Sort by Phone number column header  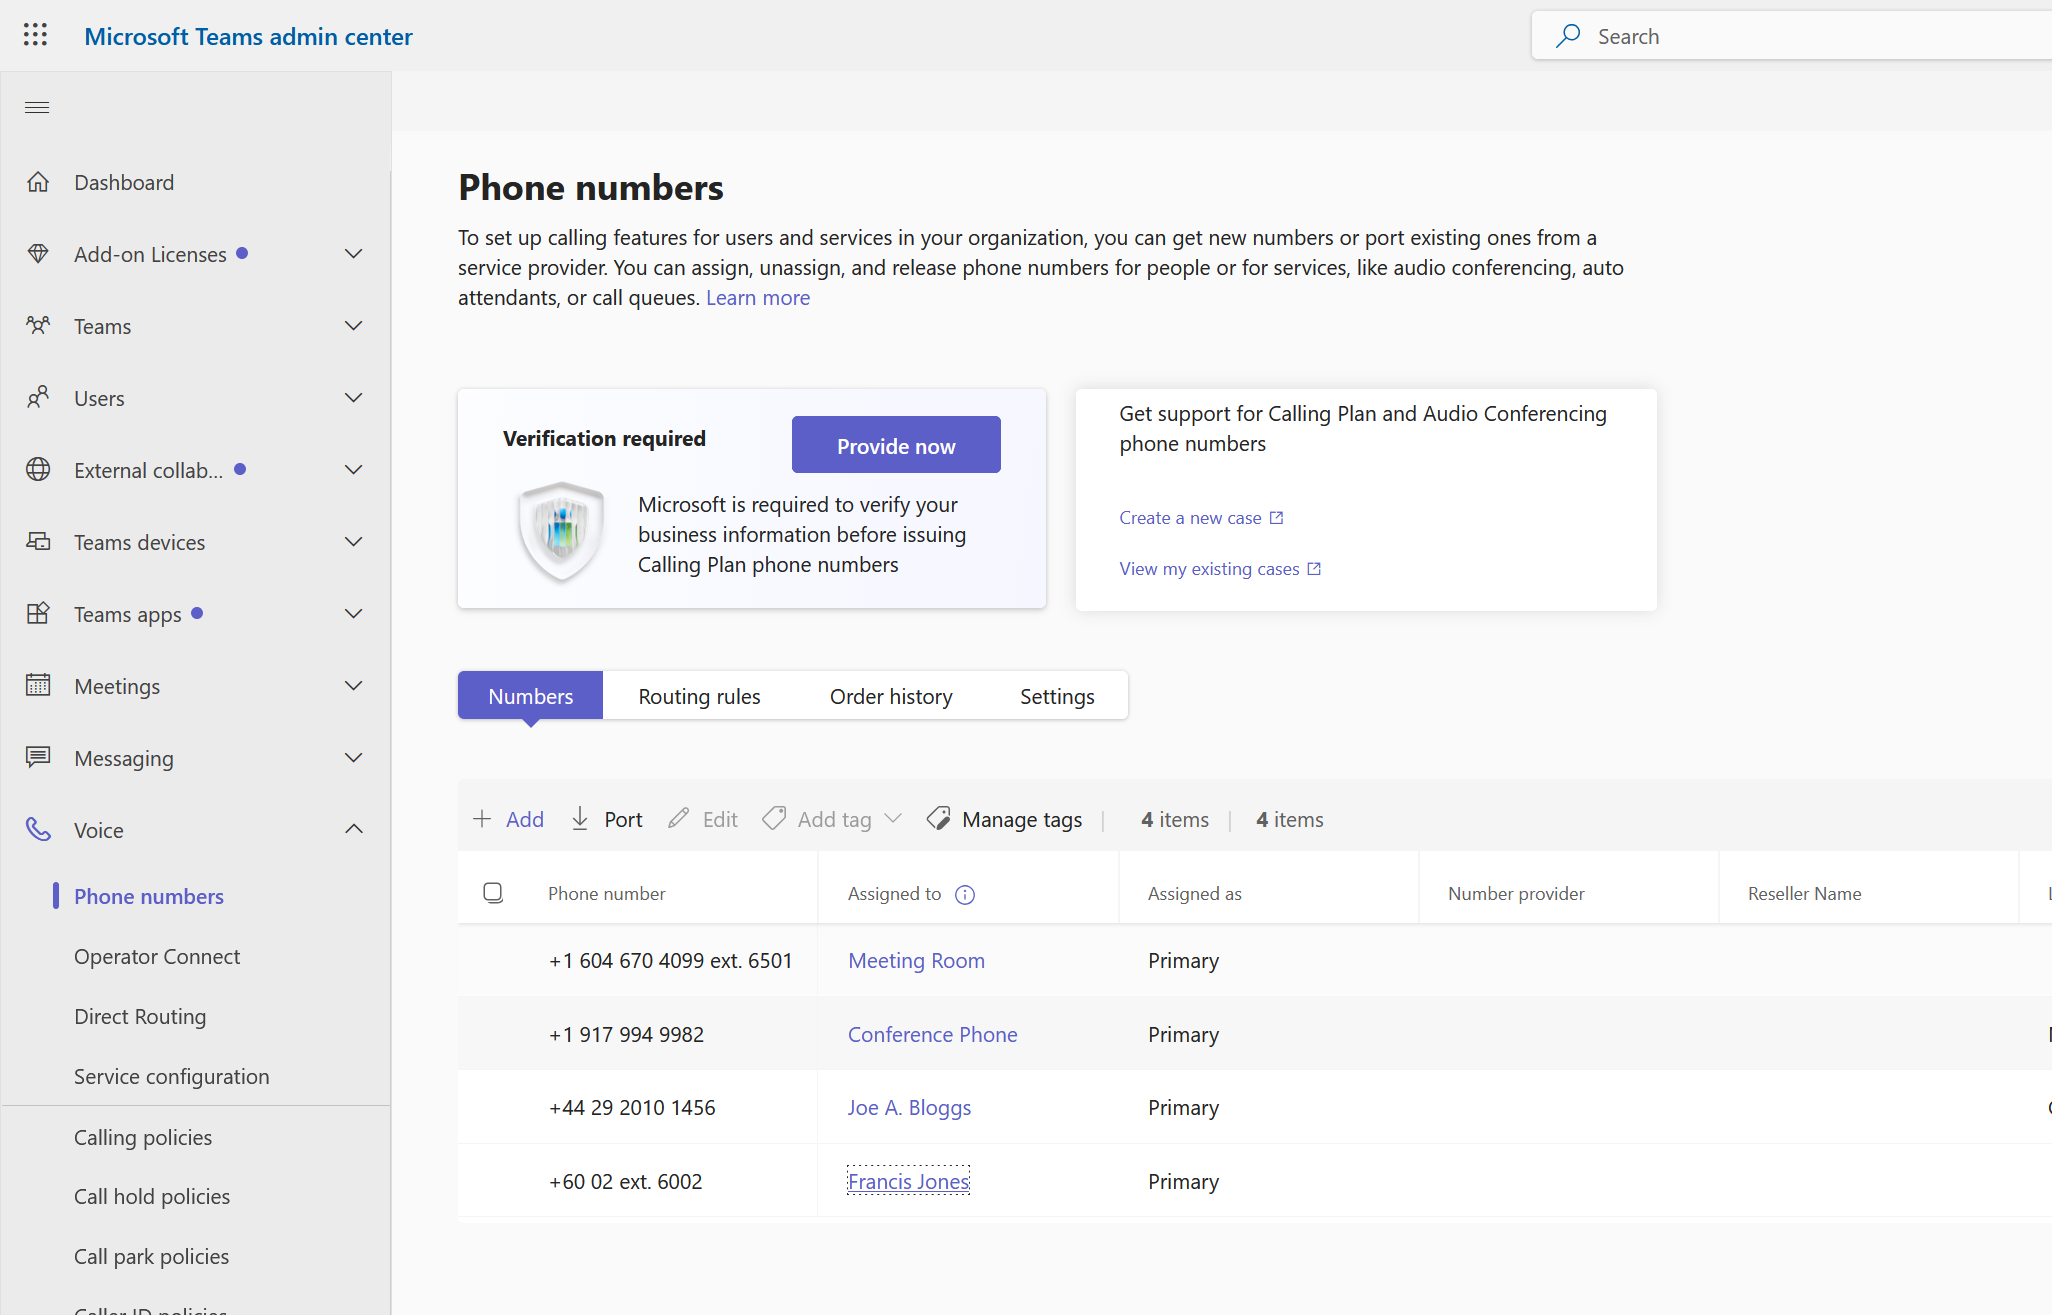pos(606,893)
